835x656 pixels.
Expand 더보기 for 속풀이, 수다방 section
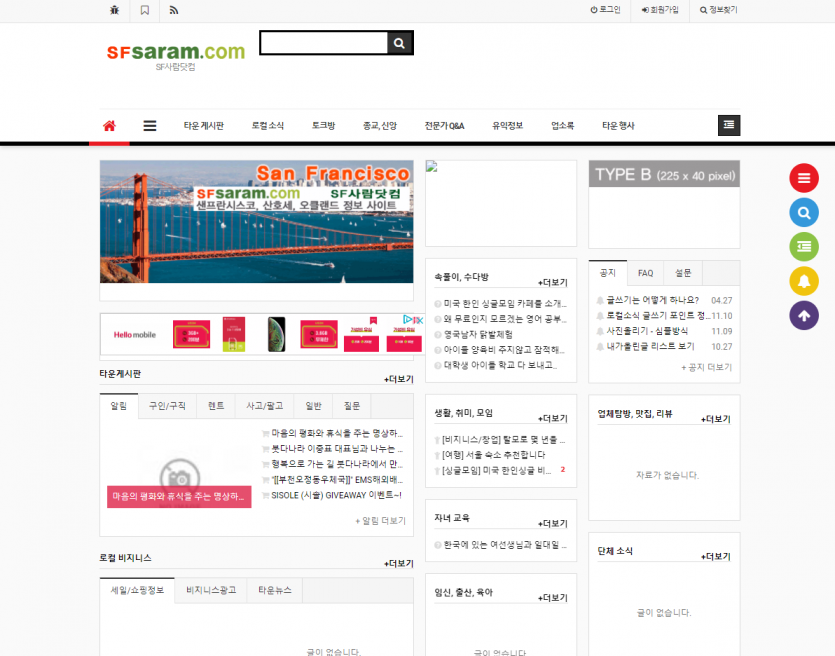[x=552, y=282]
